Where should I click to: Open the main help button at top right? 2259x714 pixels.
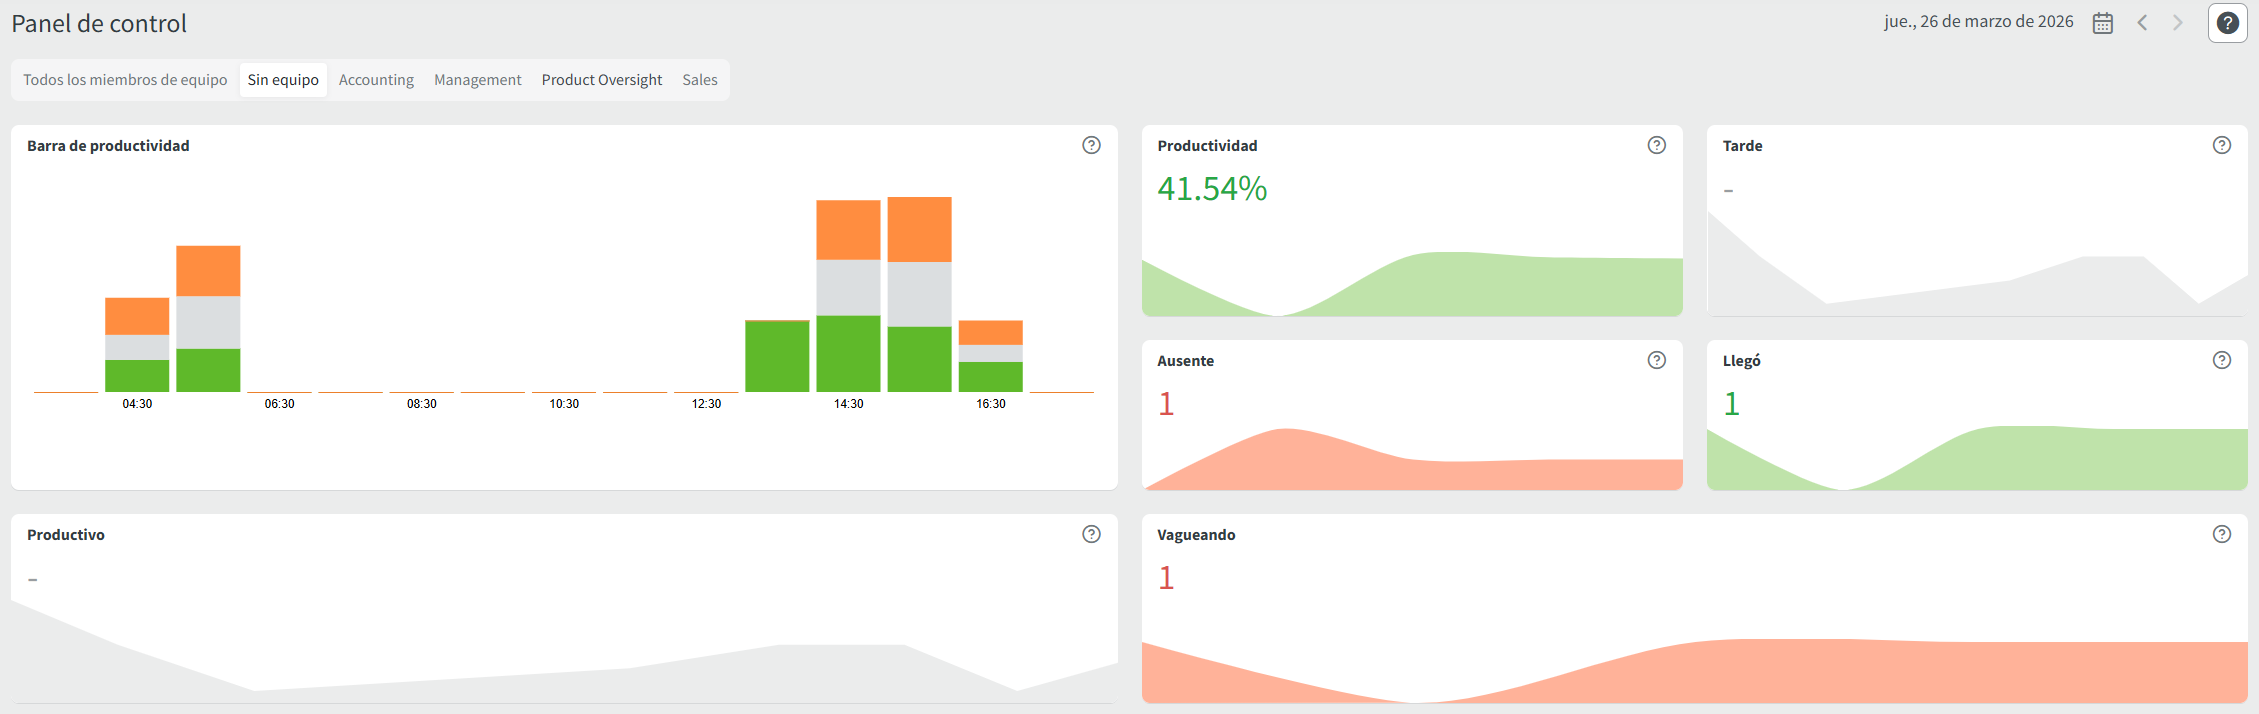[x=2227, y=23]
